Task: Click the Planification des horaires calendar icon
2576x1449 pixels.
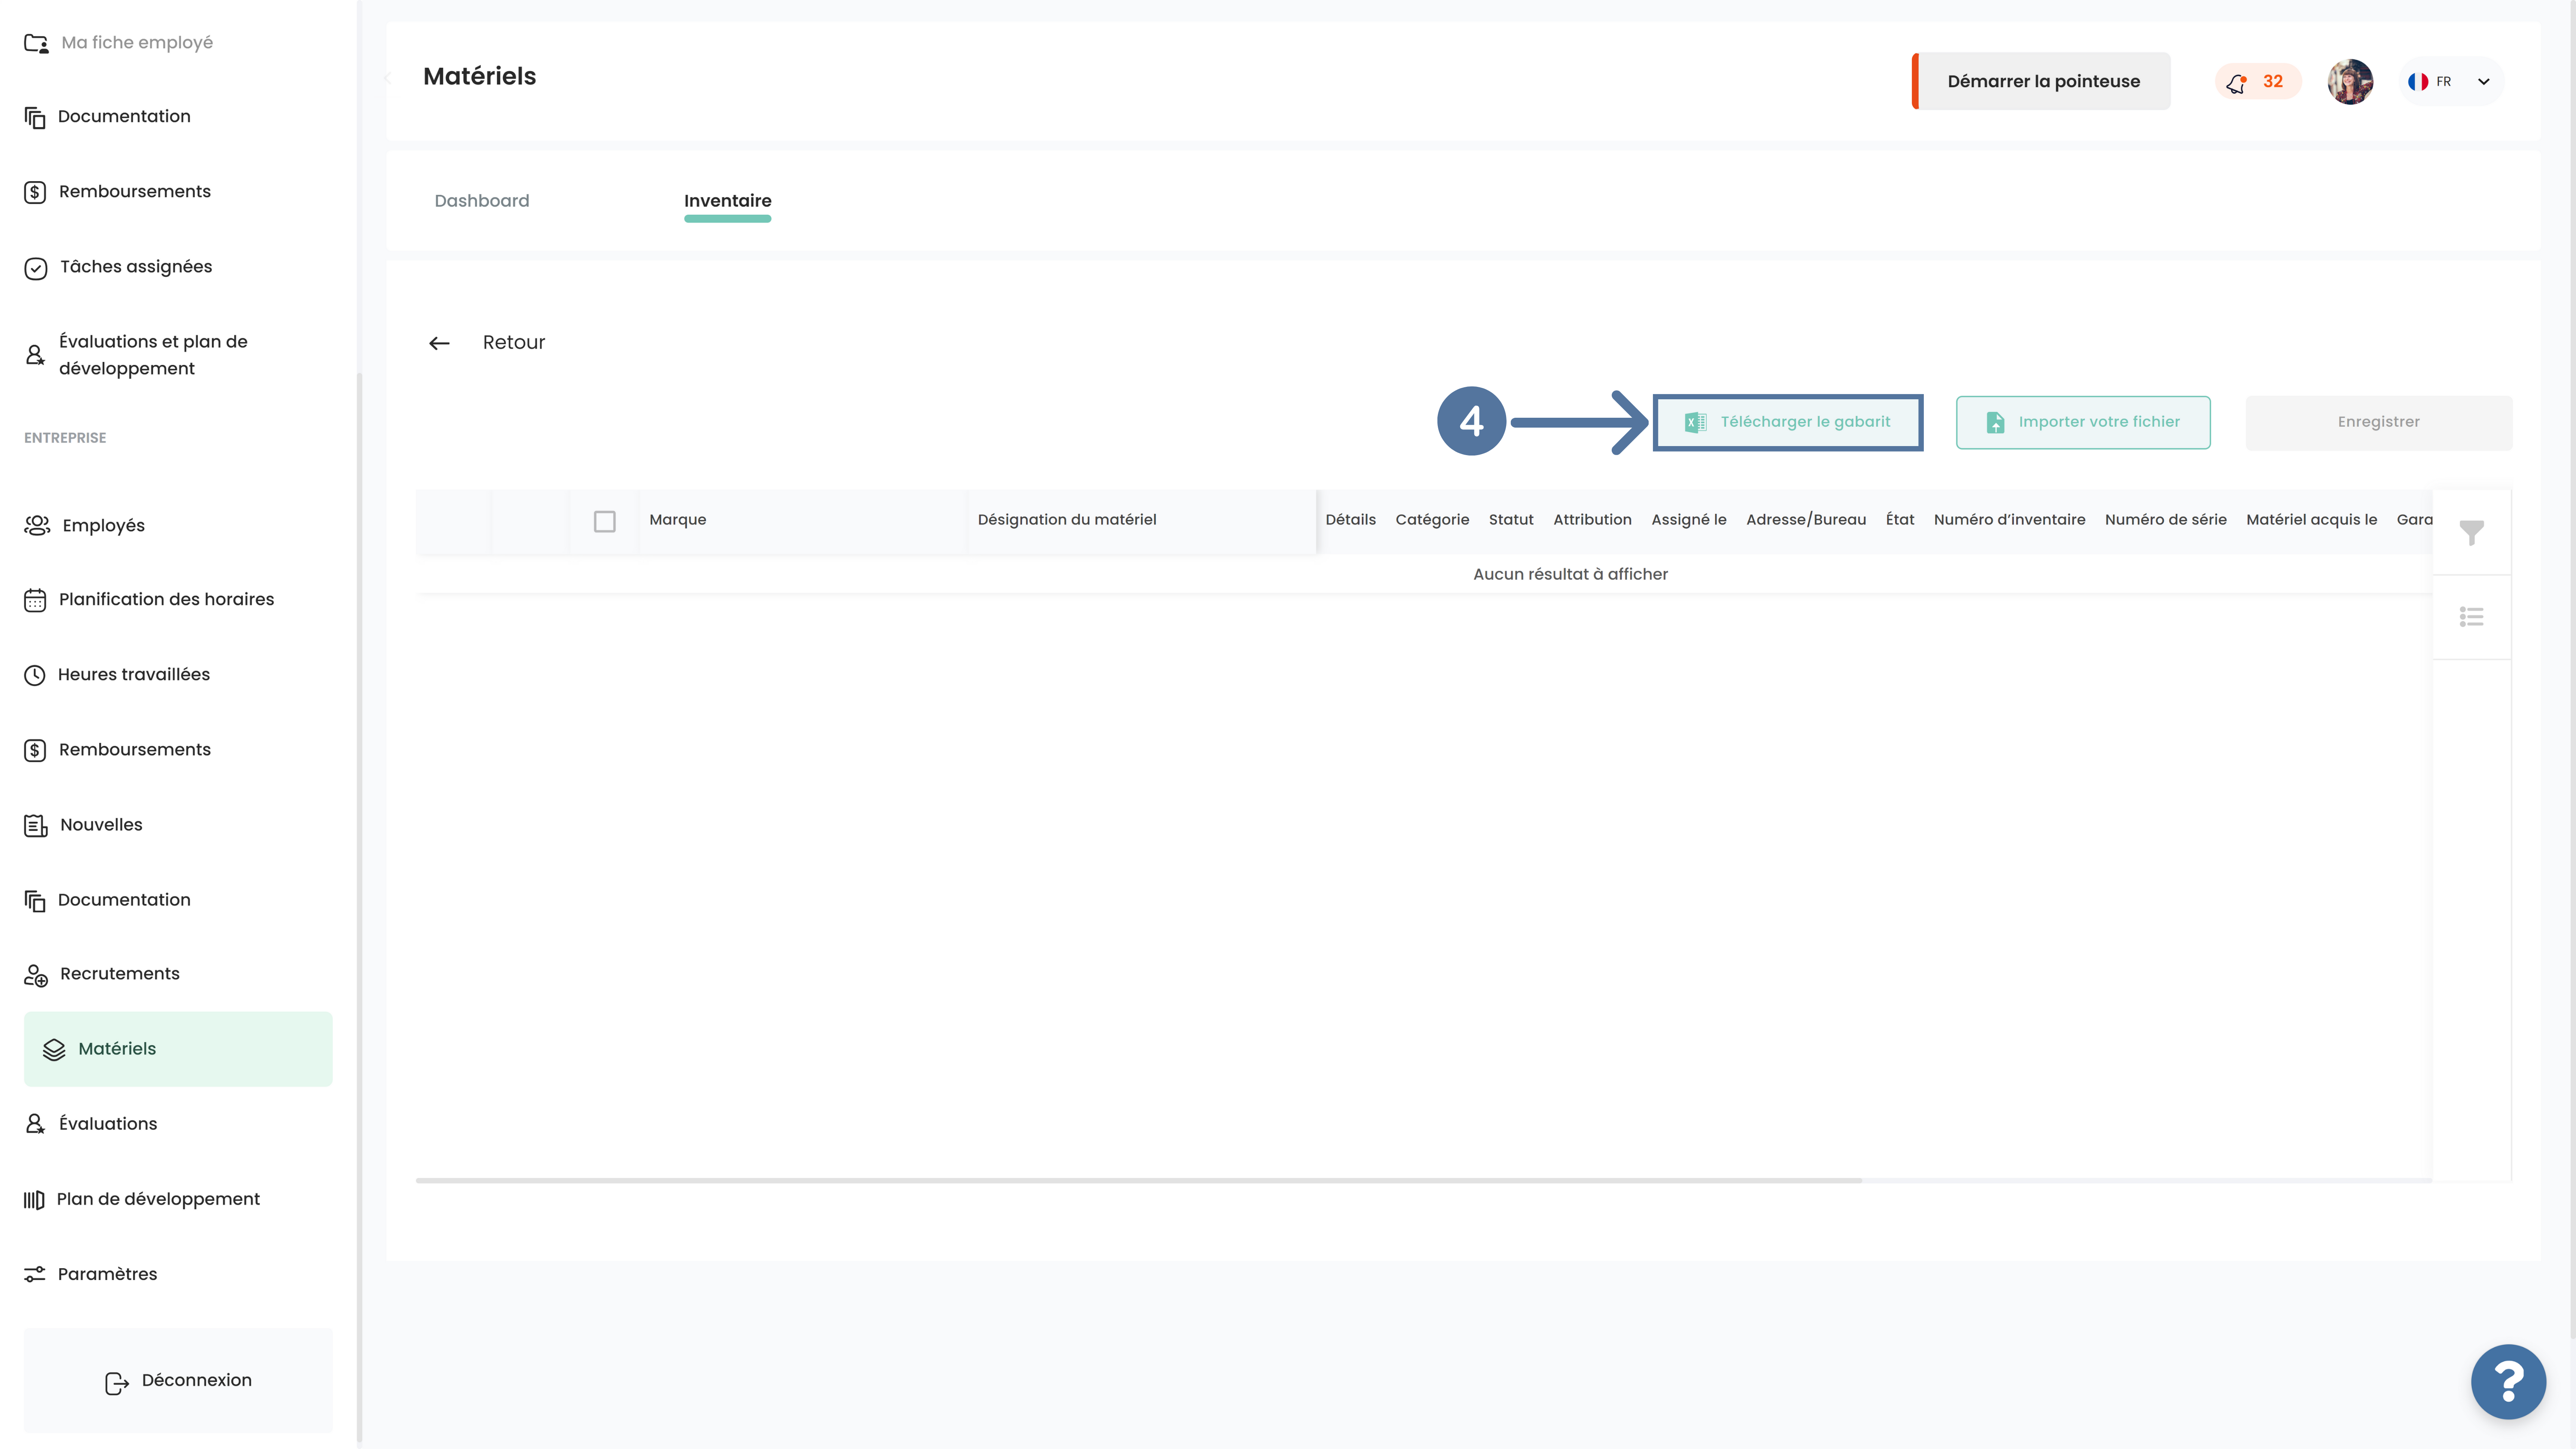Action: click(35, 600)
